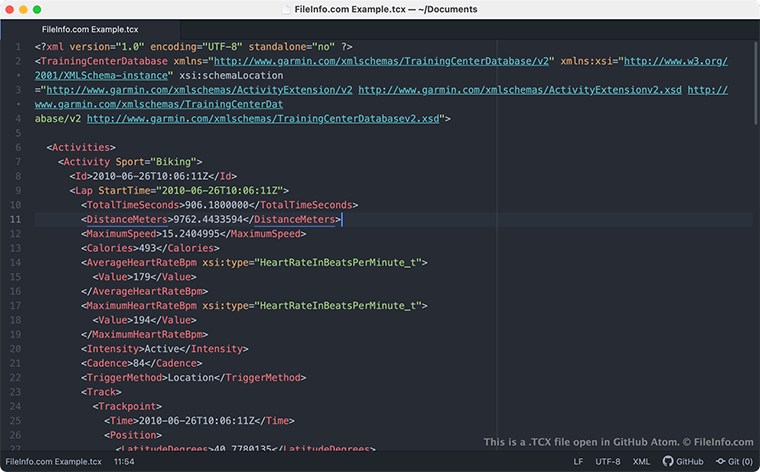This screenshot has width=760, height=472.
Task: Open the Git (0) panel indicator
Action: [734, 462]
